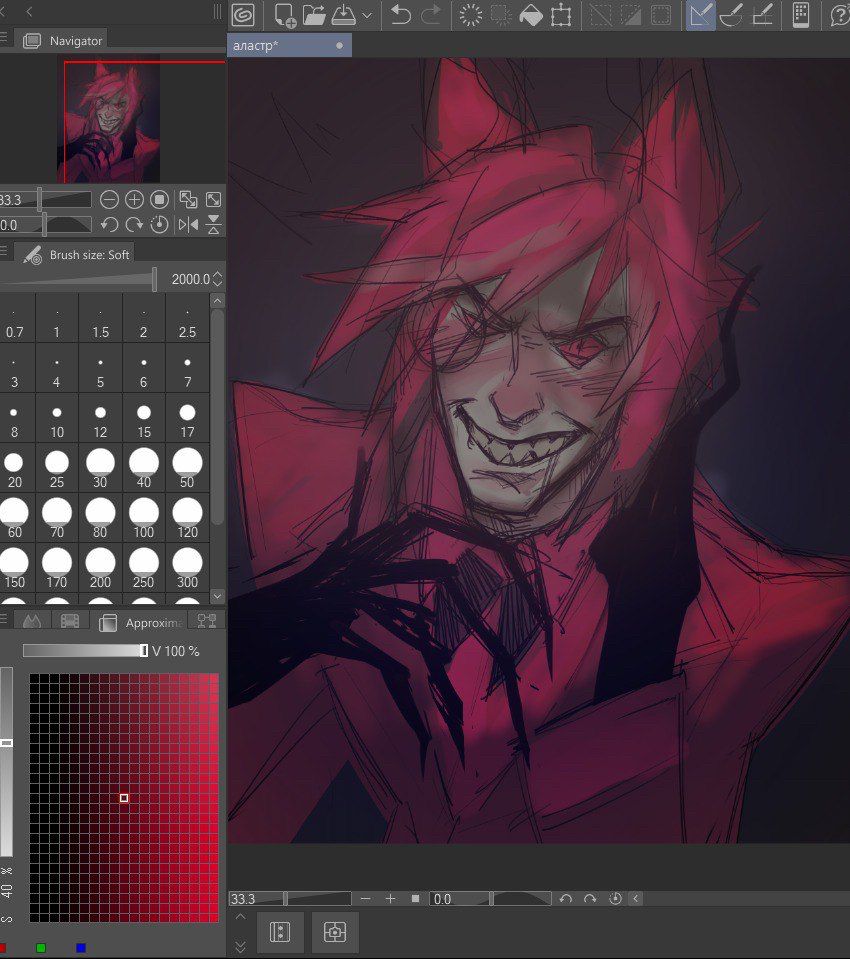This screenshot has width=850, height=959.
Task: Adjust the brush size slider
Action: point(79,280)
